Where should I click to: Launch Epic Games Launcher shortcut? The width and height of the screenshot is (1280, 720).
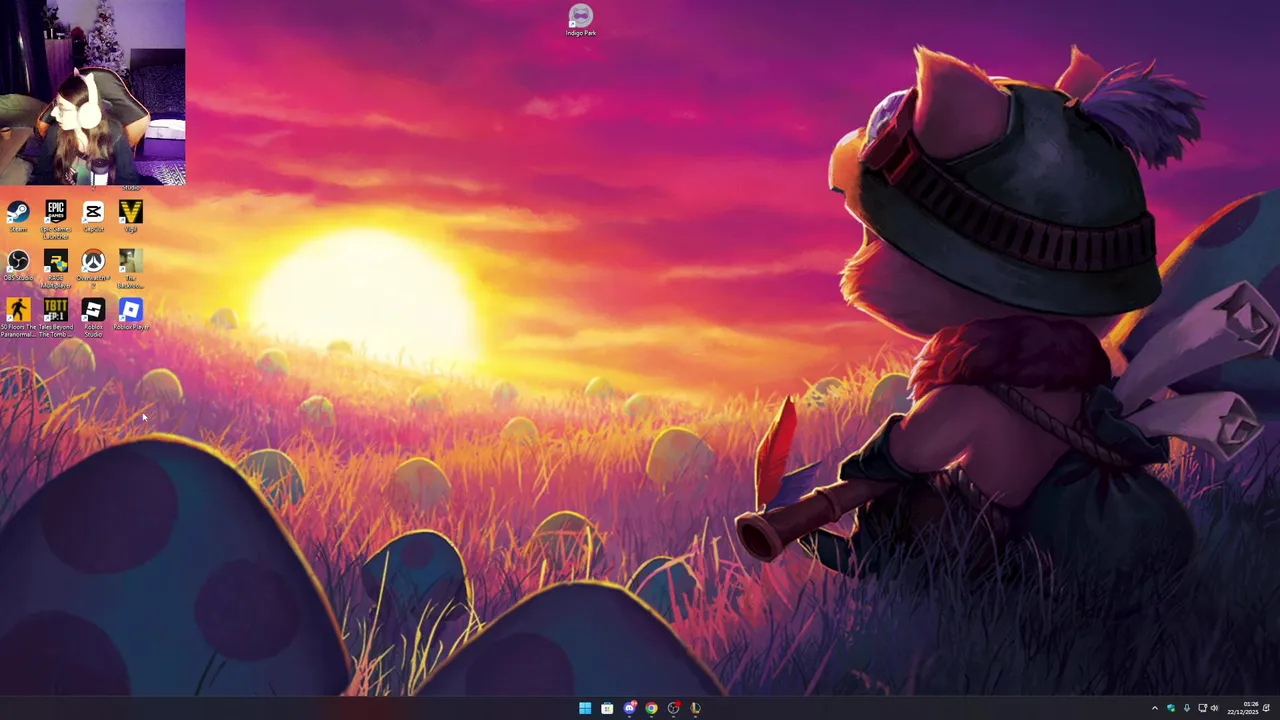pos(56,219)
